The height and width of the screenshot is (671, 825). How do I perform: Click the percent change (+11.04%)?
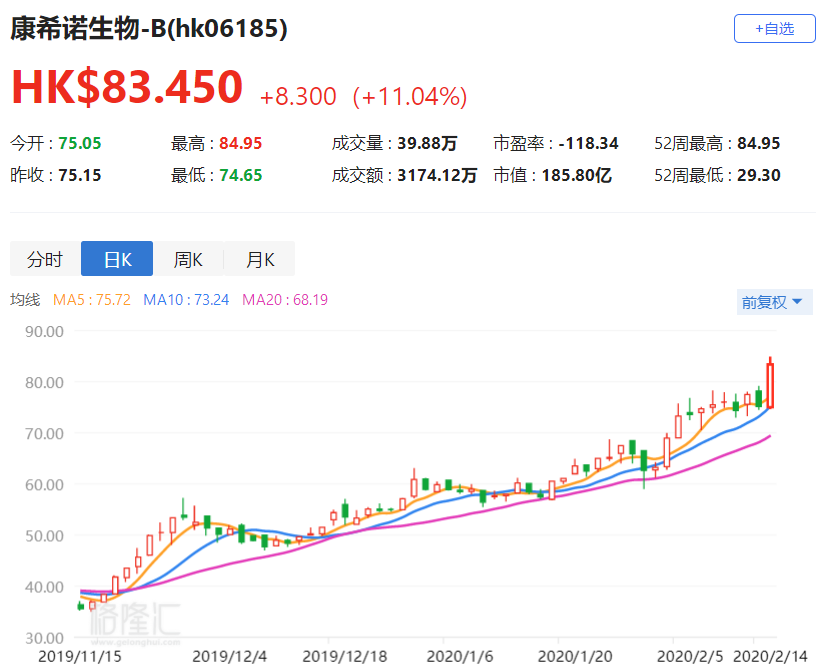(410, 96)
